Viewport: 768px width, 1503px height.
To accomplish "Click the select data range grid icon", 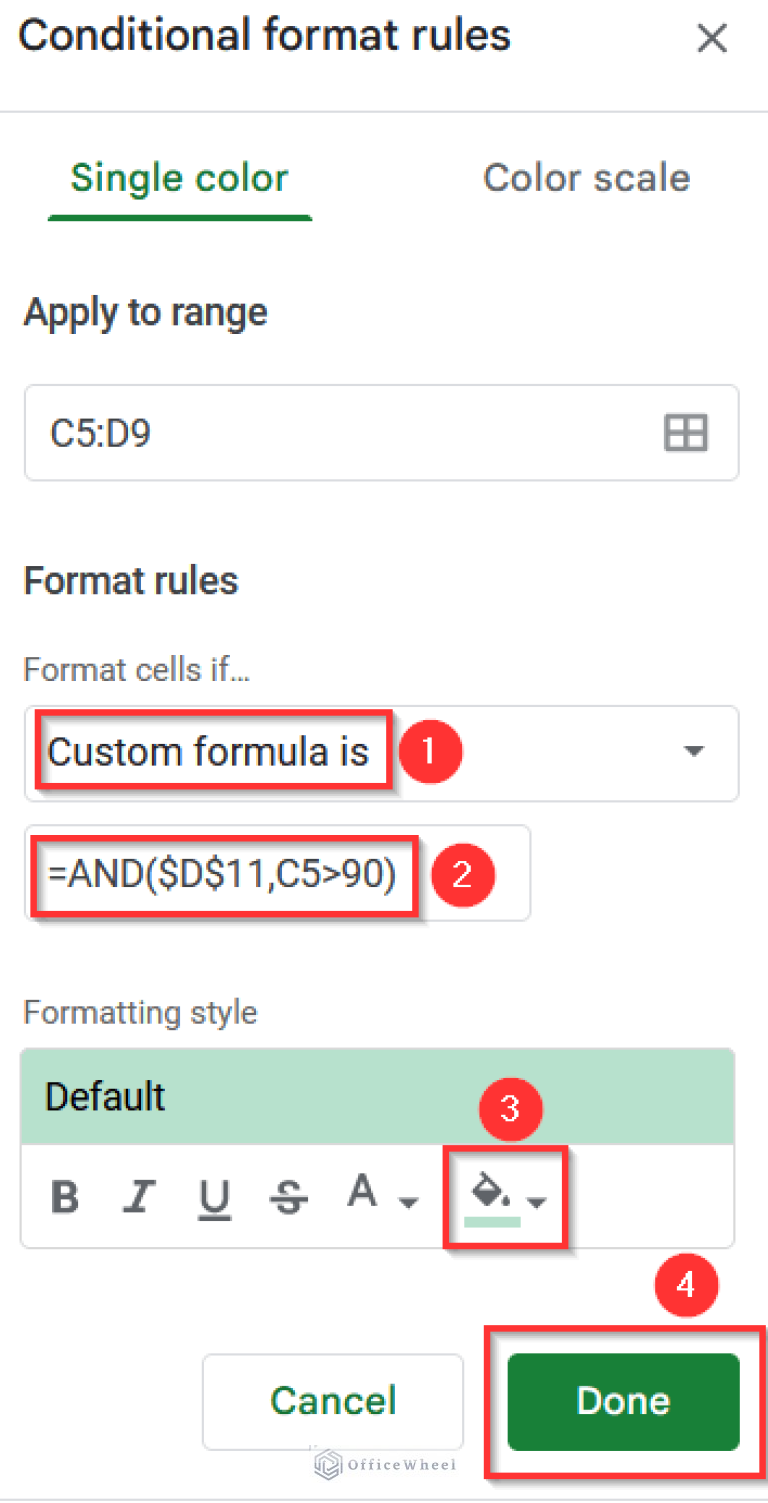I will 686,432.
